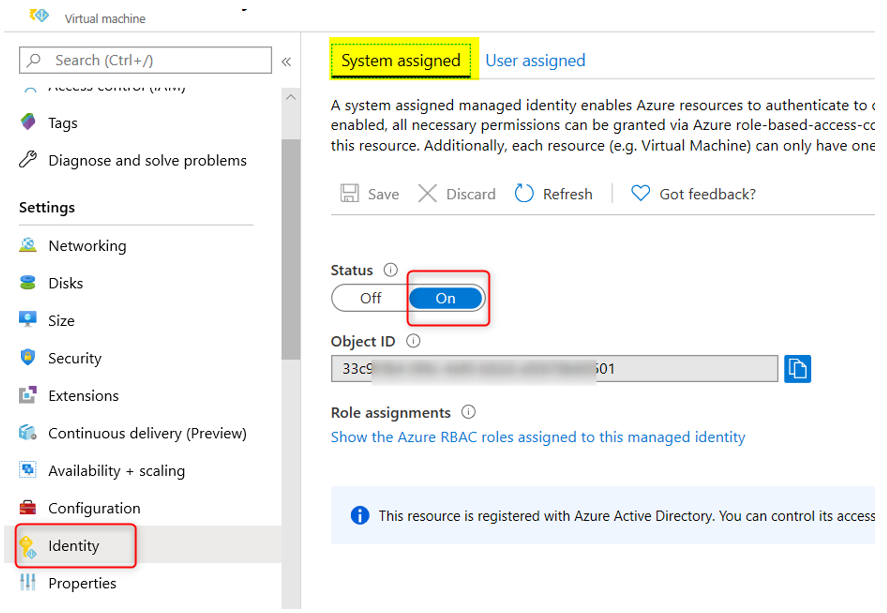Viewport: 887px width, 613px height.
Task: Click the Properties bars icon
Action: point(28,582)
